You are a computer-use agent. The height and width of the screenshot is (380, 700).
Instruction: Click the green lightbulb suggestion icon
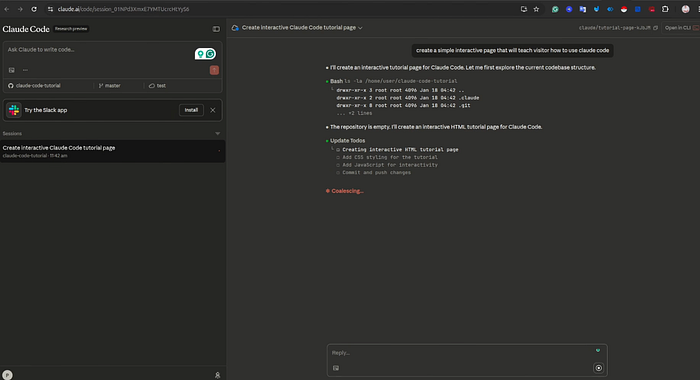200,54
